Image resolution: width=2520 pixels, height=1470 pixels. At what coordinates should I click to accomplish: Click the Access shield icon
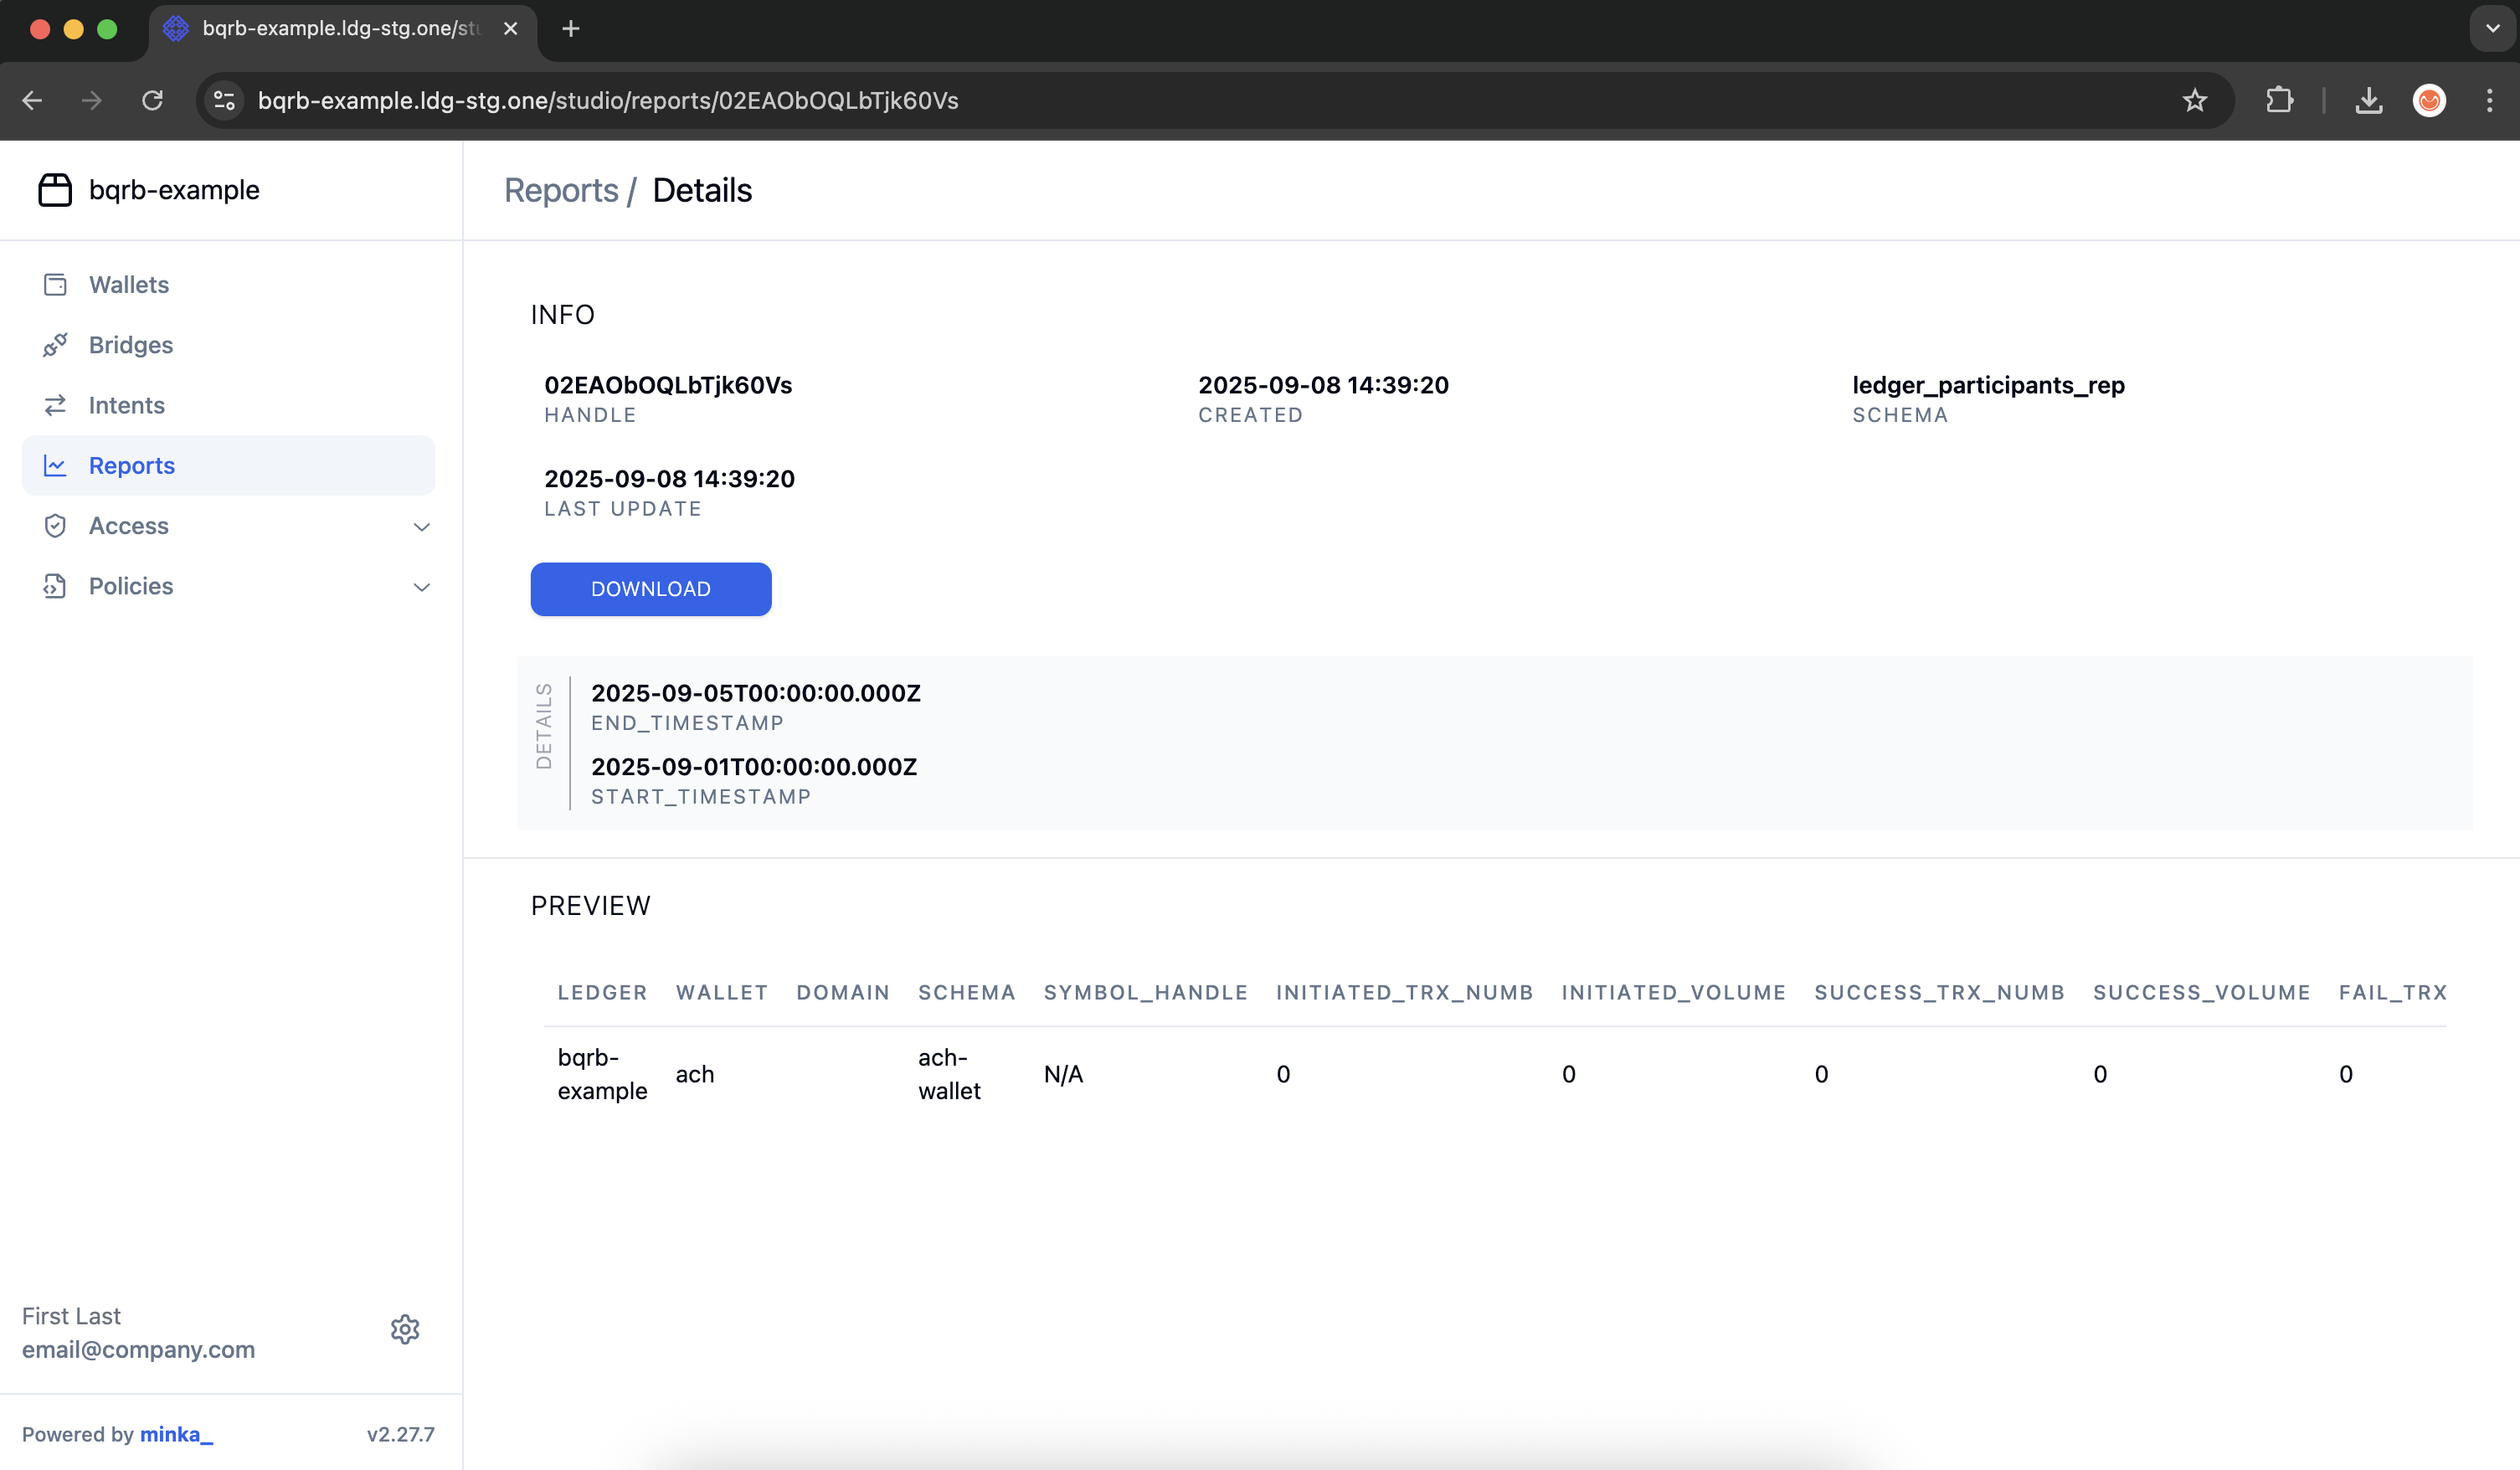click(x=55, y=526)
